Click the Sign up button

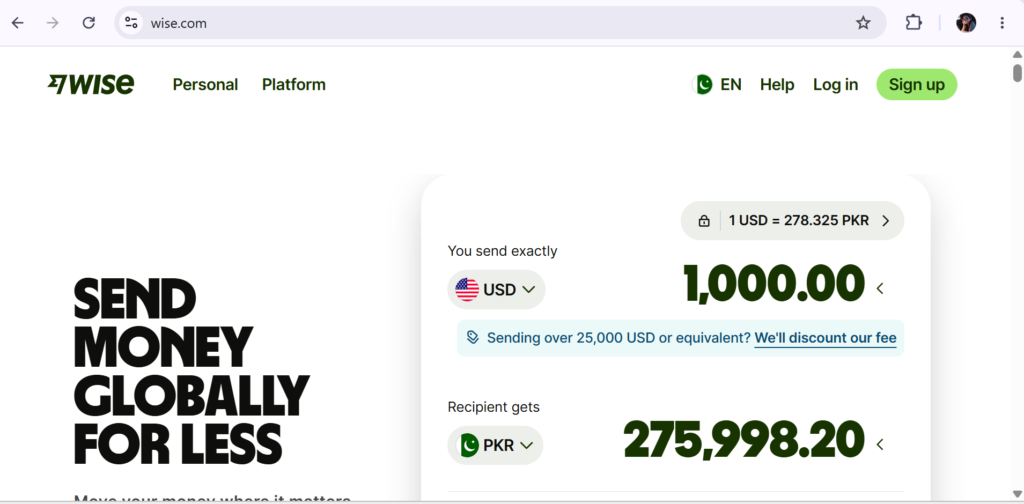coord(917,84)
